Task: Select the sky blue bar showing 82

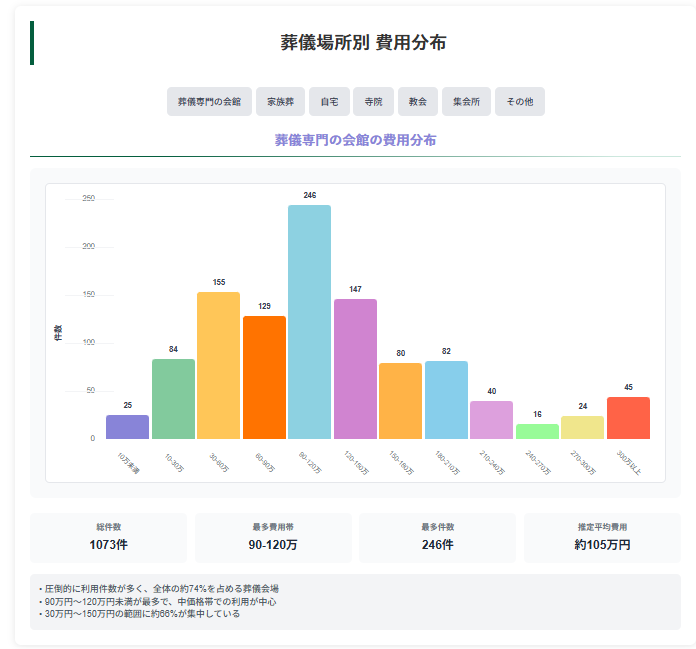Action: coord(446,400)
